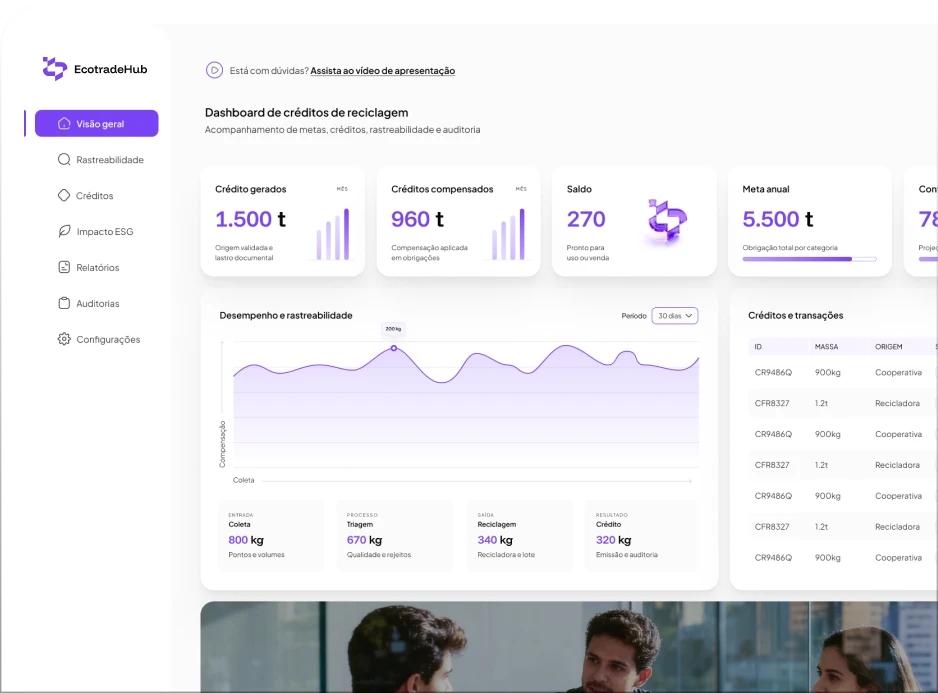
Task: Select the Triagem 670 kg card
Action: 394,535
